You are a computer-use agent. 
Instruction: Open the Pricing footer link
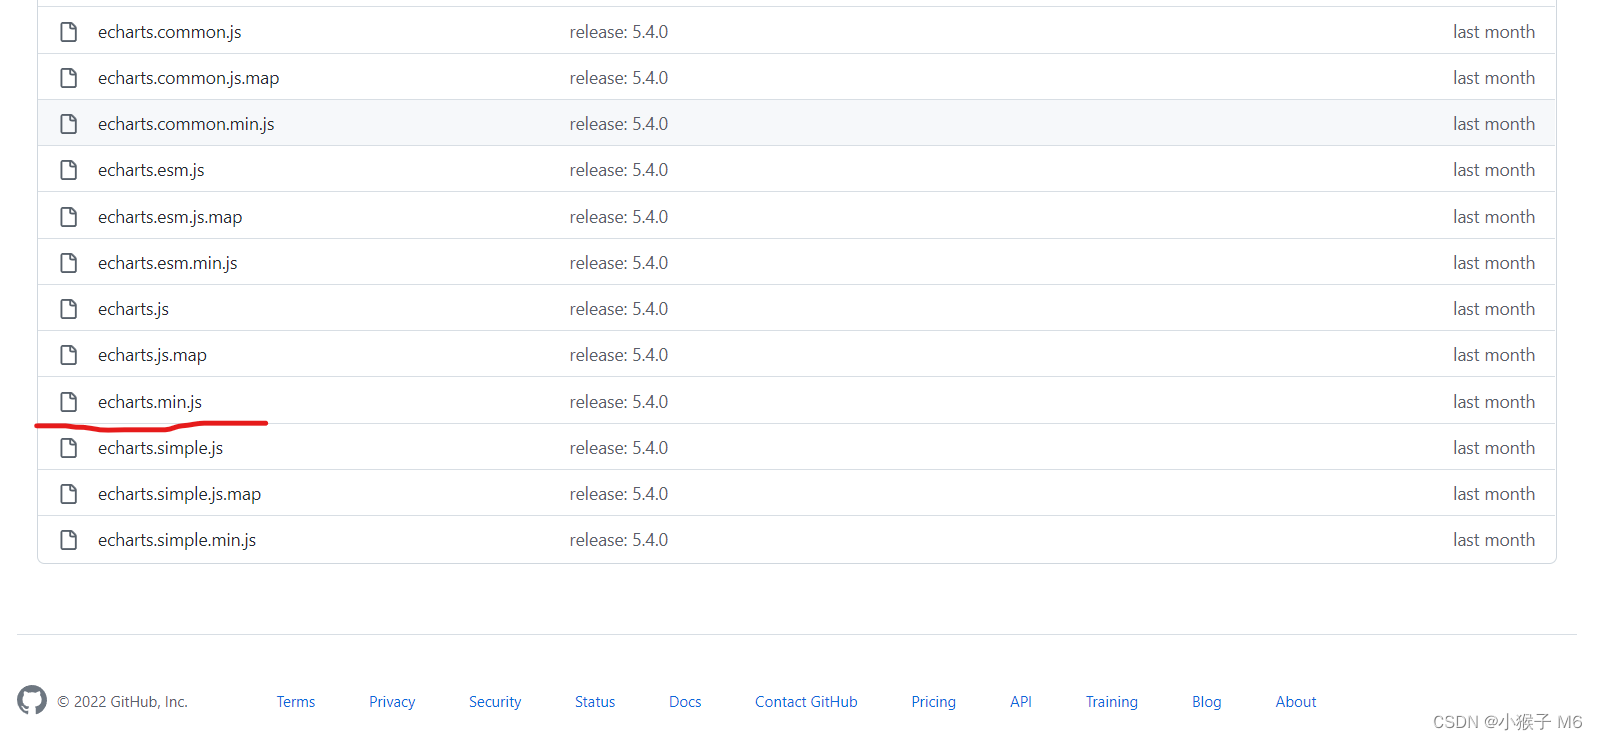tap(933, 702)
